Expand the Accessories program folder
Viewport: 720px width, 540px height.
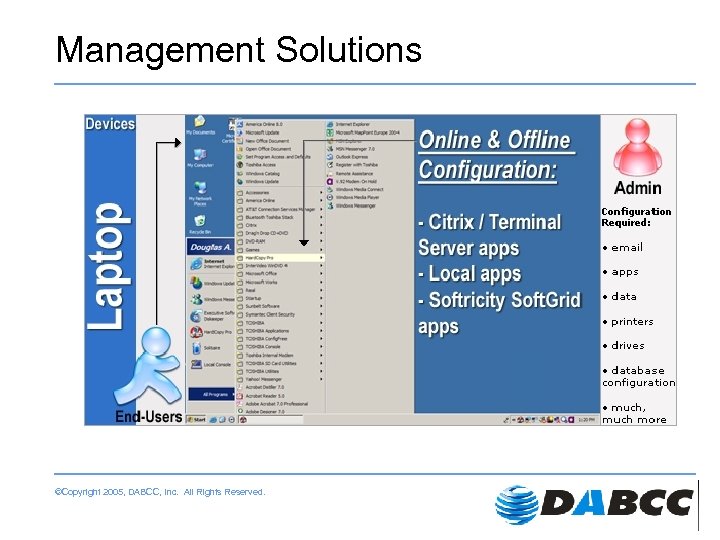tap(280, 193)
